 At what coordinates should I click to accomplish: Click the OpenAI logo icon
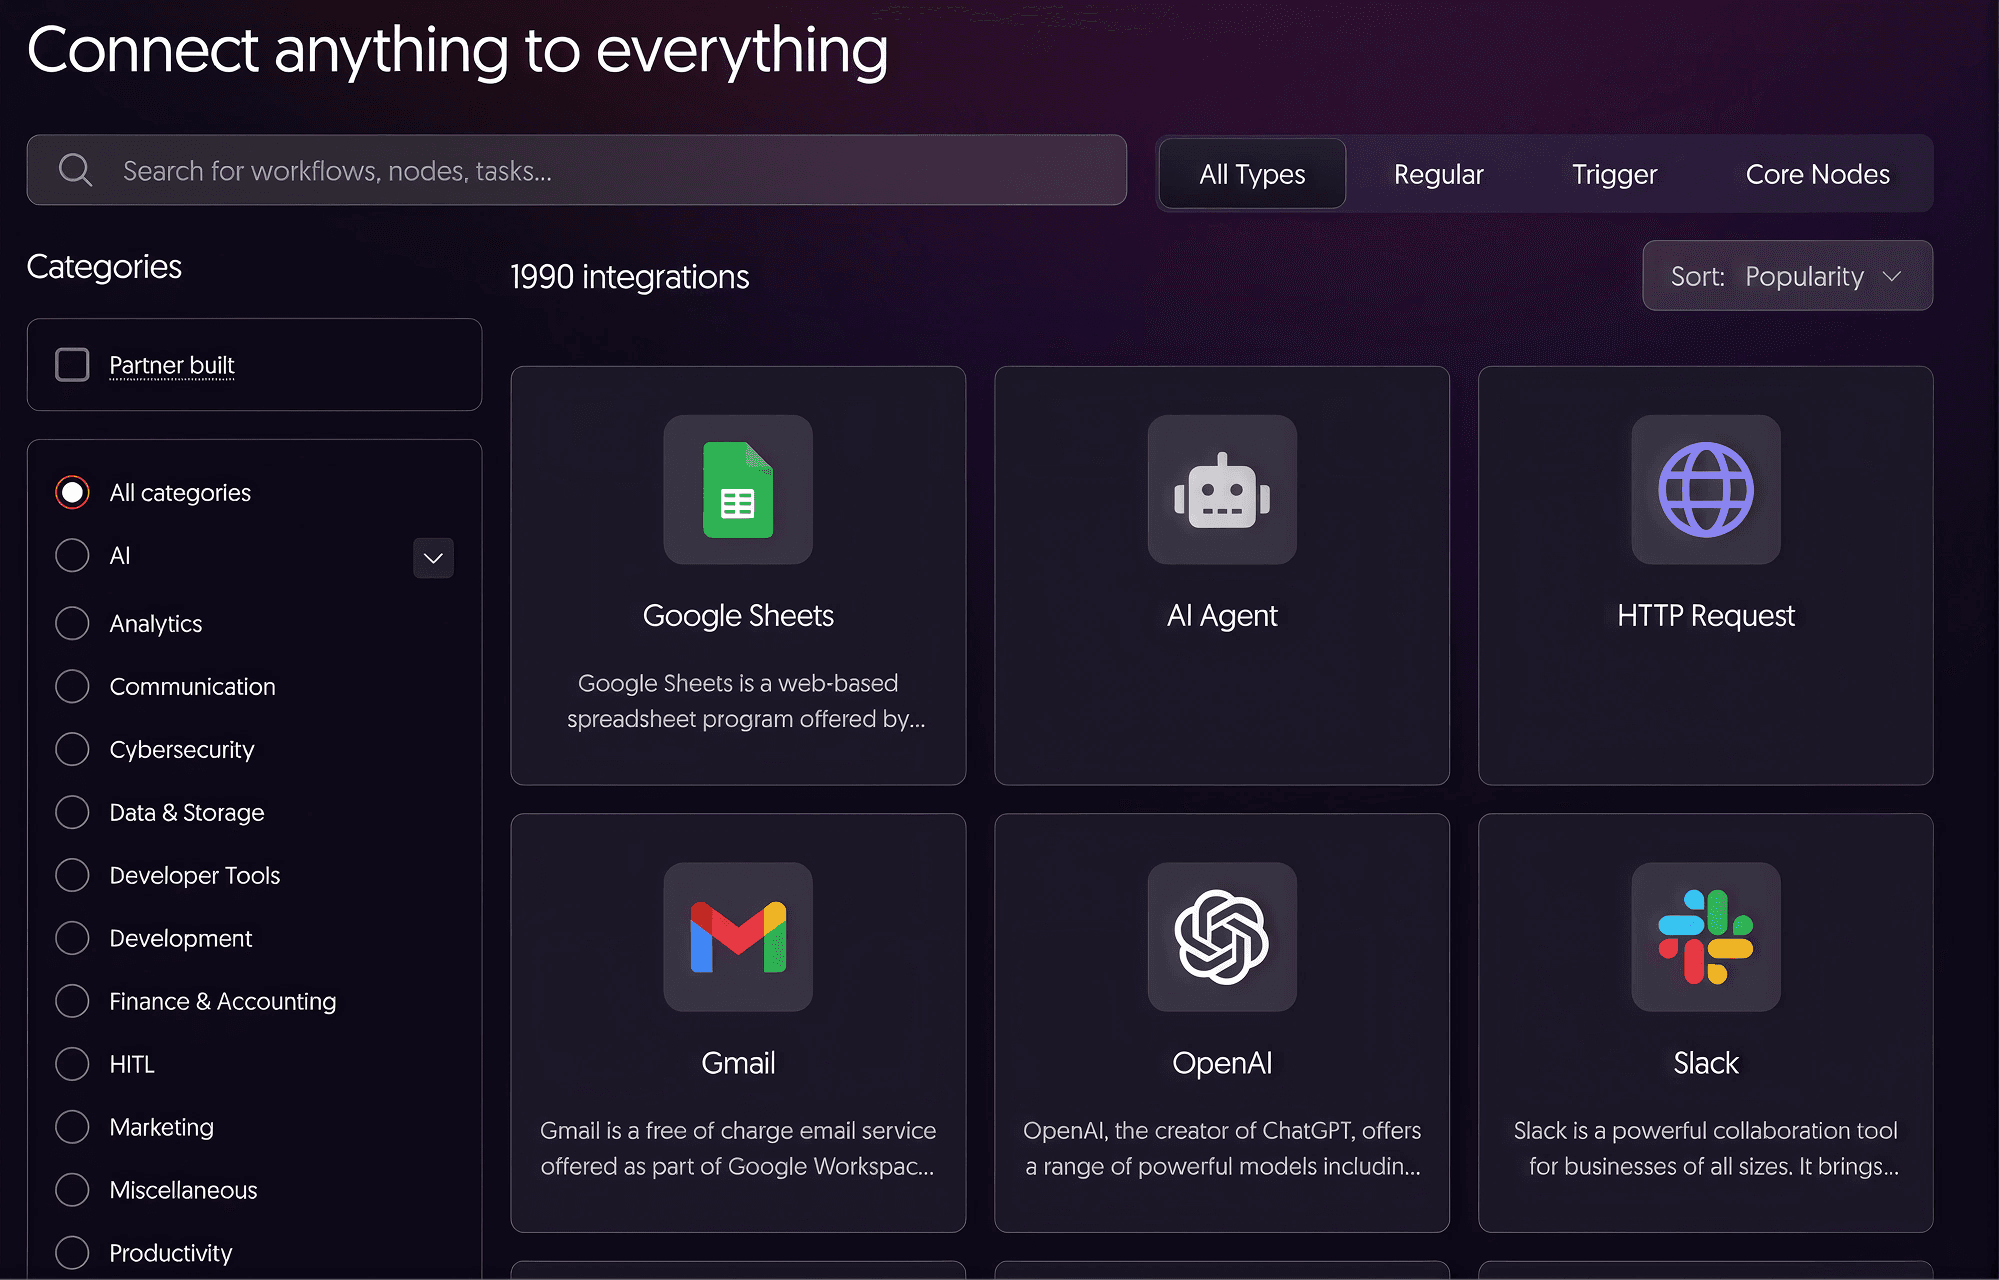coord(1222,937)
